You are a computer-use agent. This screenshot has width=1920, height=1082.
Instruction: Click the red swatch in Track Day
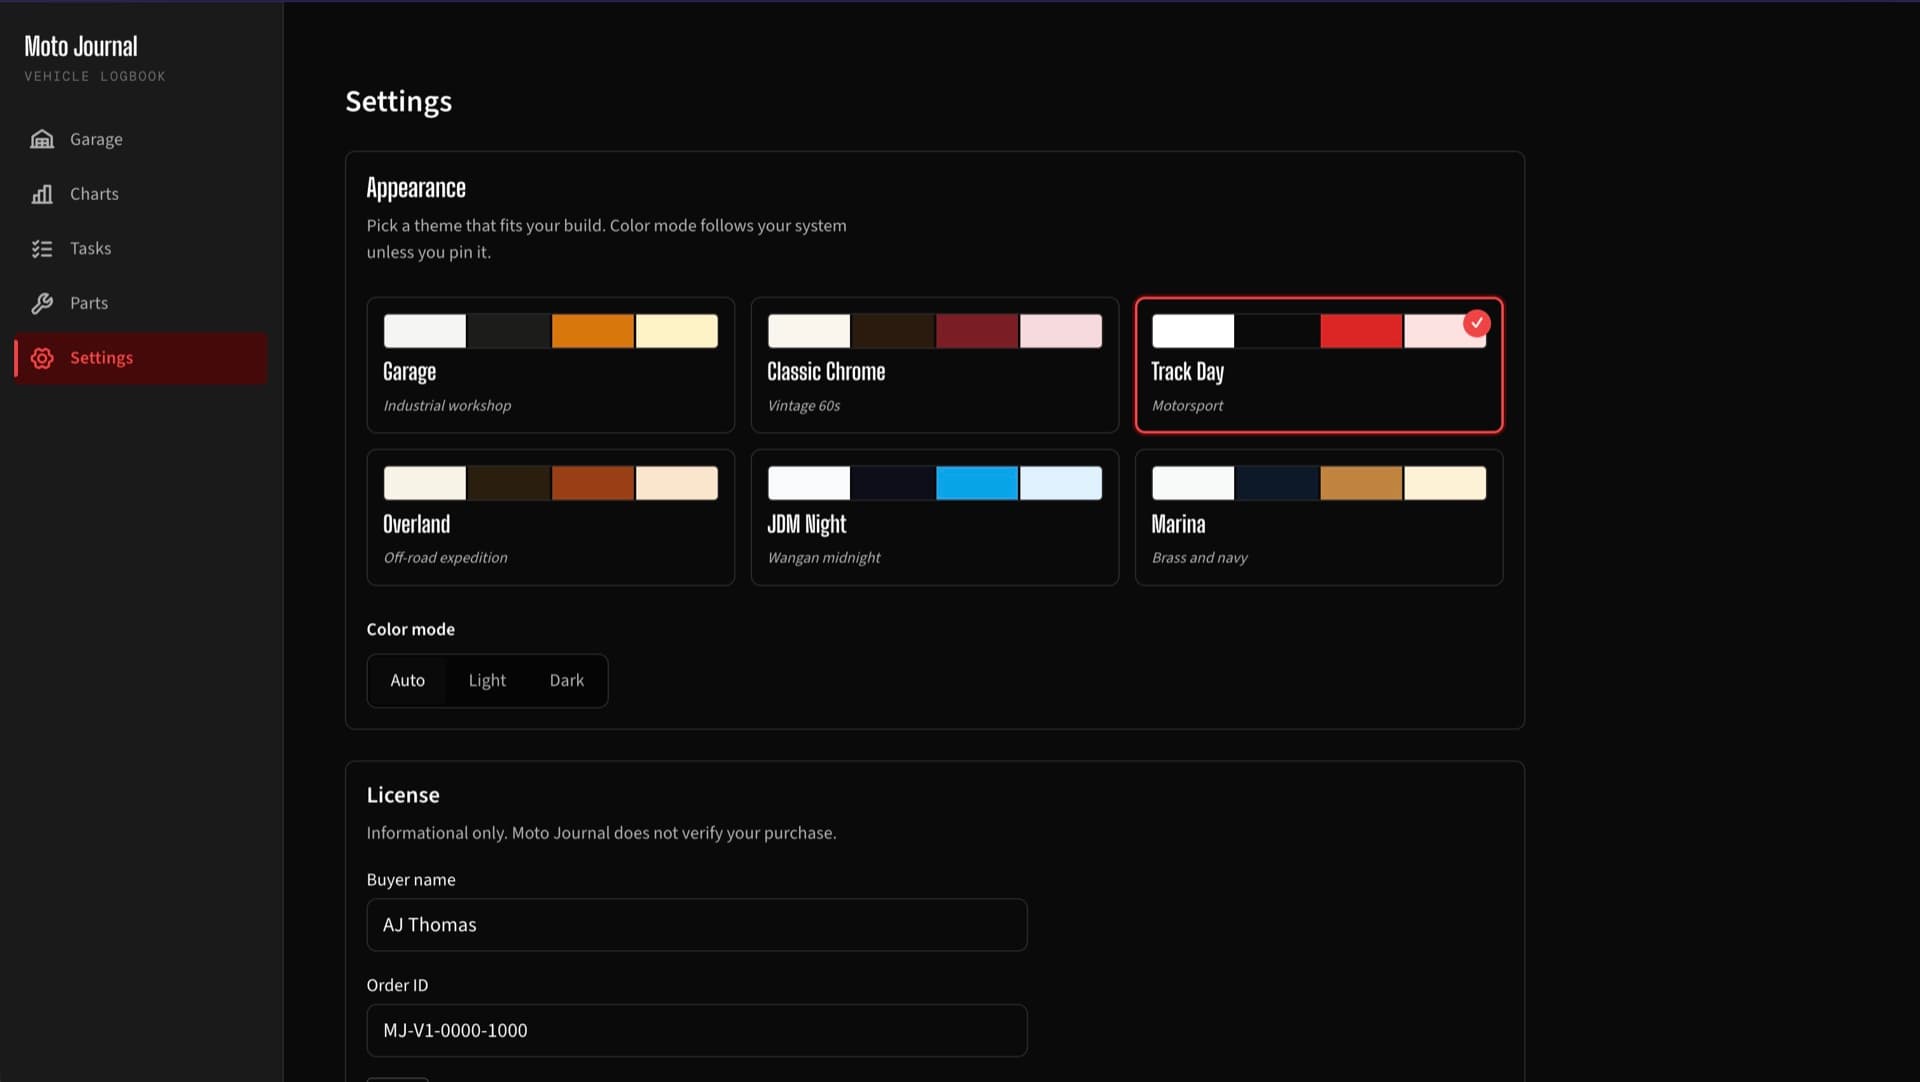point(1360,331)
